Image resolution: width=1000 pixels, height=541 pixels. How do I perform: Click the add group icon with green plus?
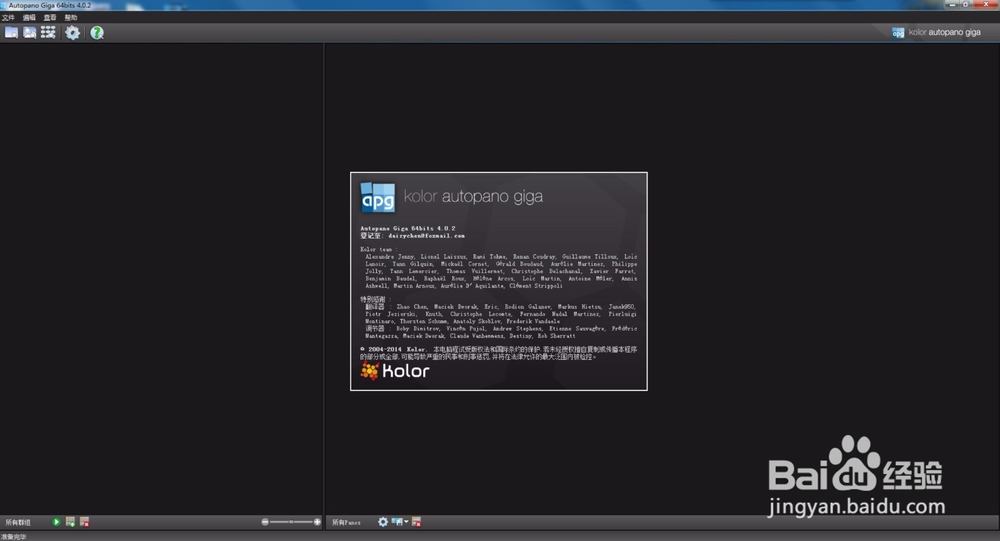pos(70,522)
